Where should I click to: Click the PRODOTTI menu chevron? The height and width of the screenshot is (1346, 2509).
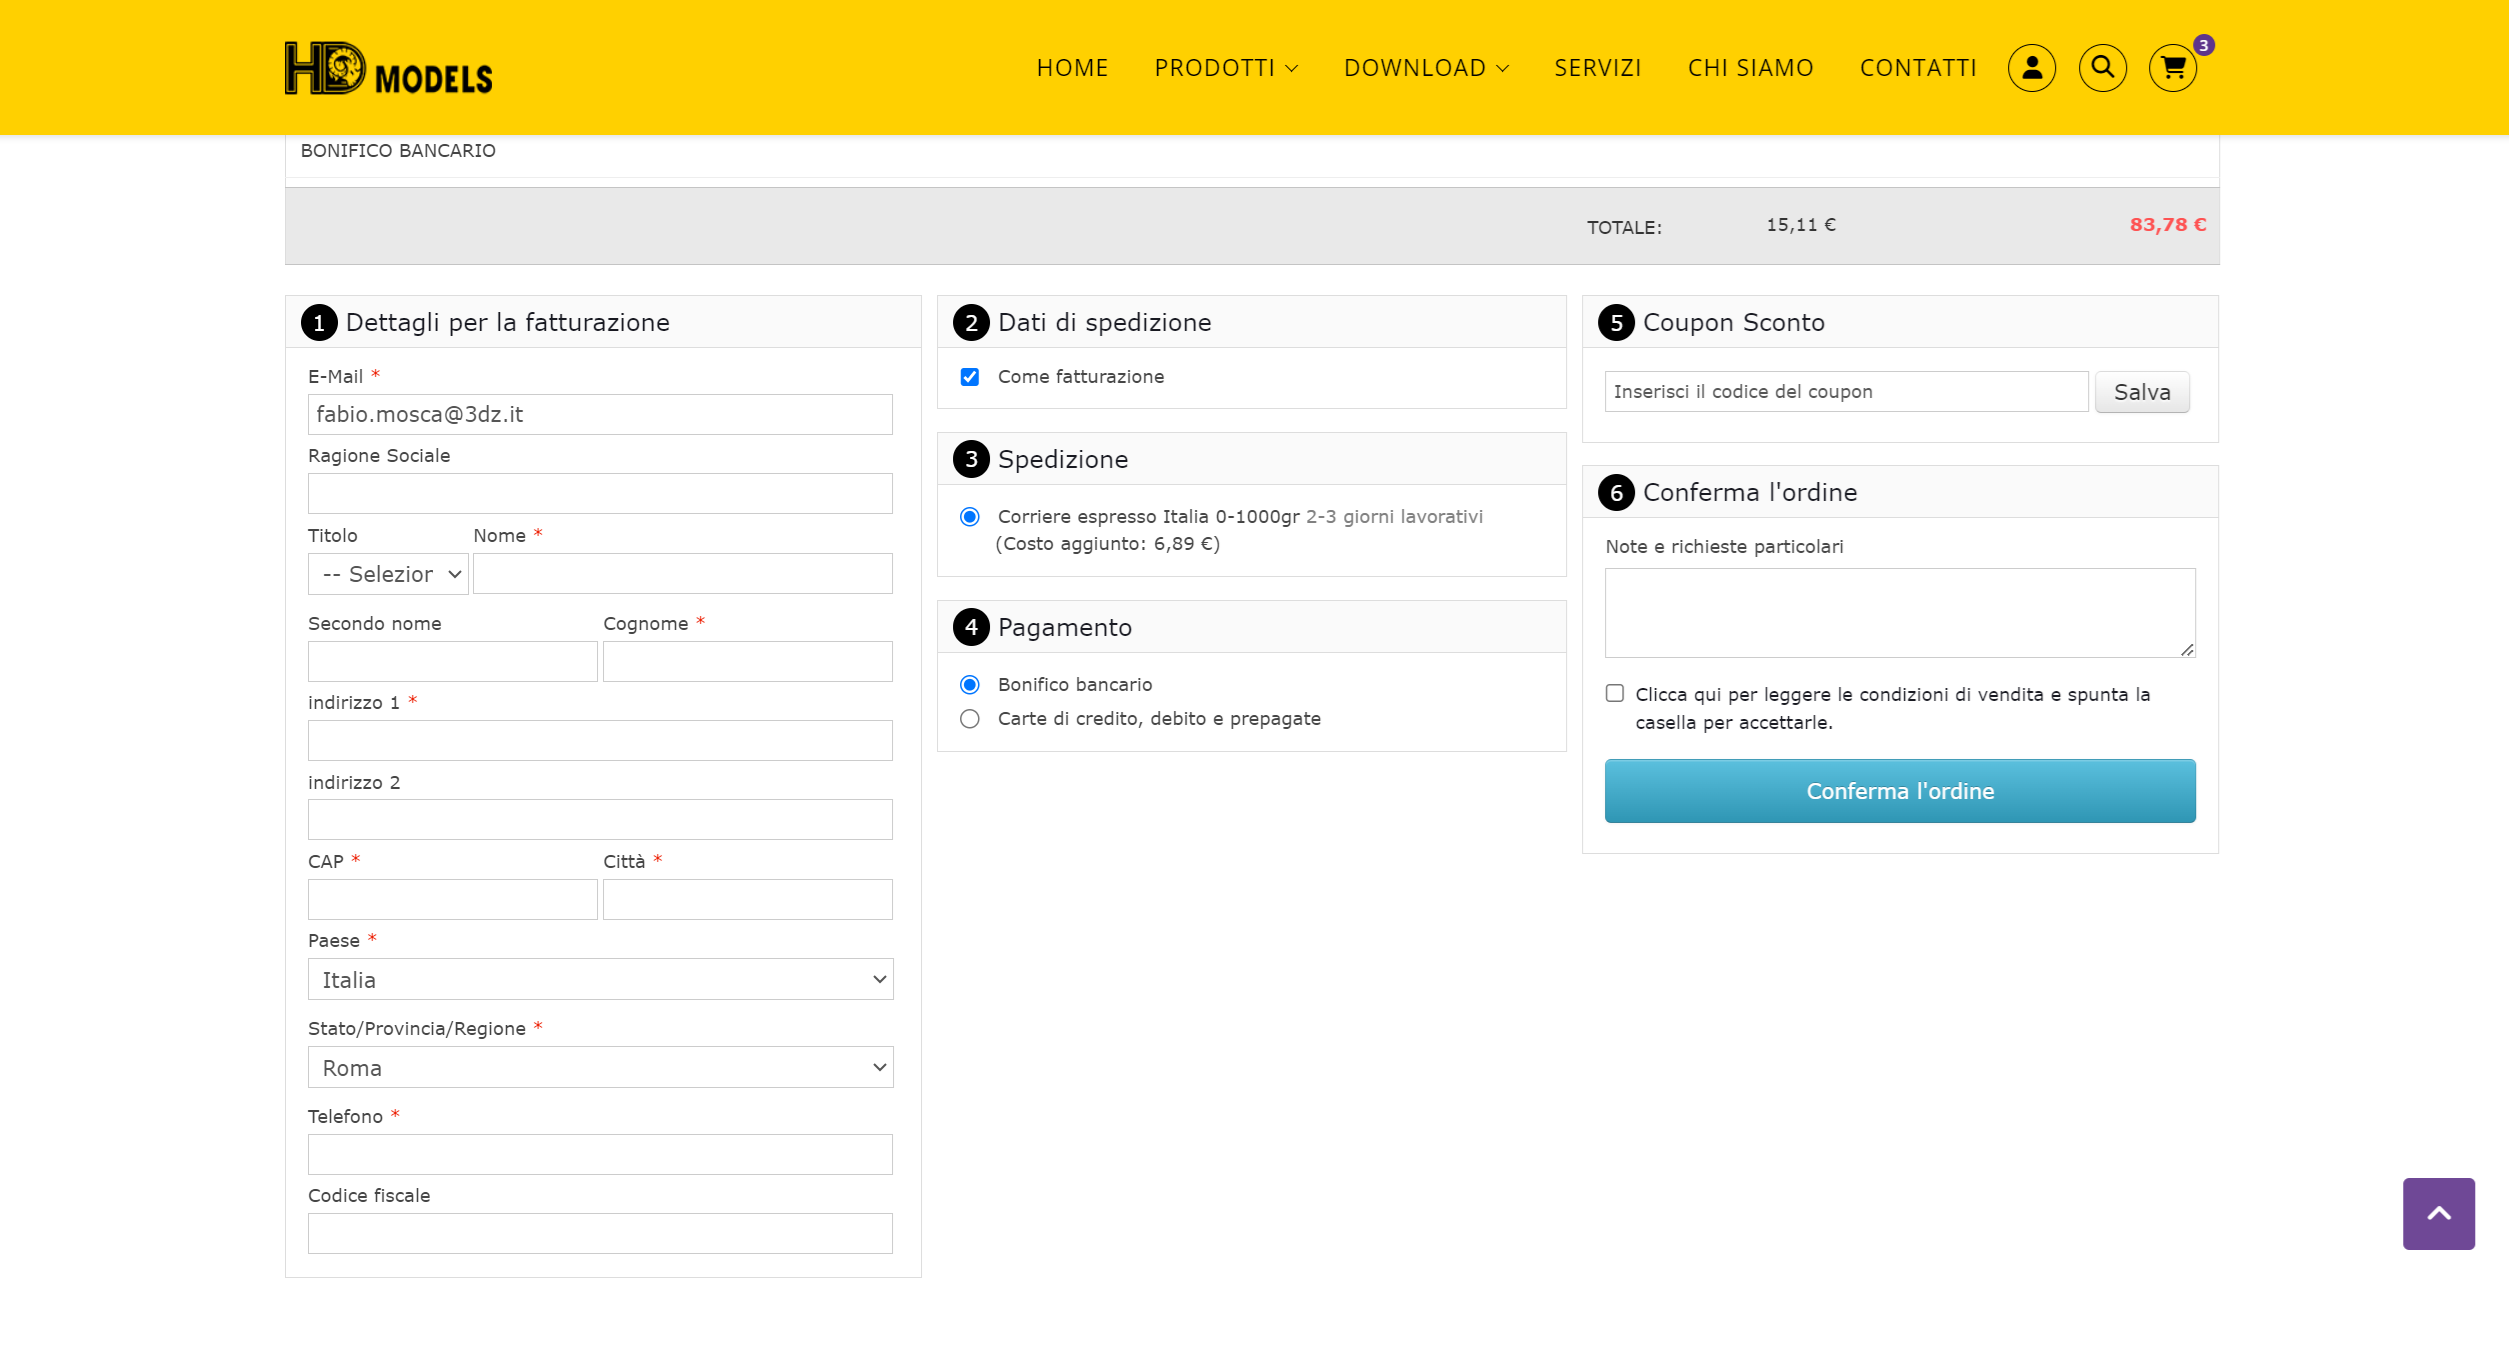(1292, 69)
